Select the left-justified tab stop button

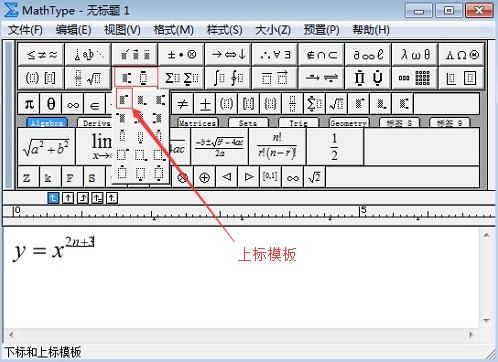53,198
